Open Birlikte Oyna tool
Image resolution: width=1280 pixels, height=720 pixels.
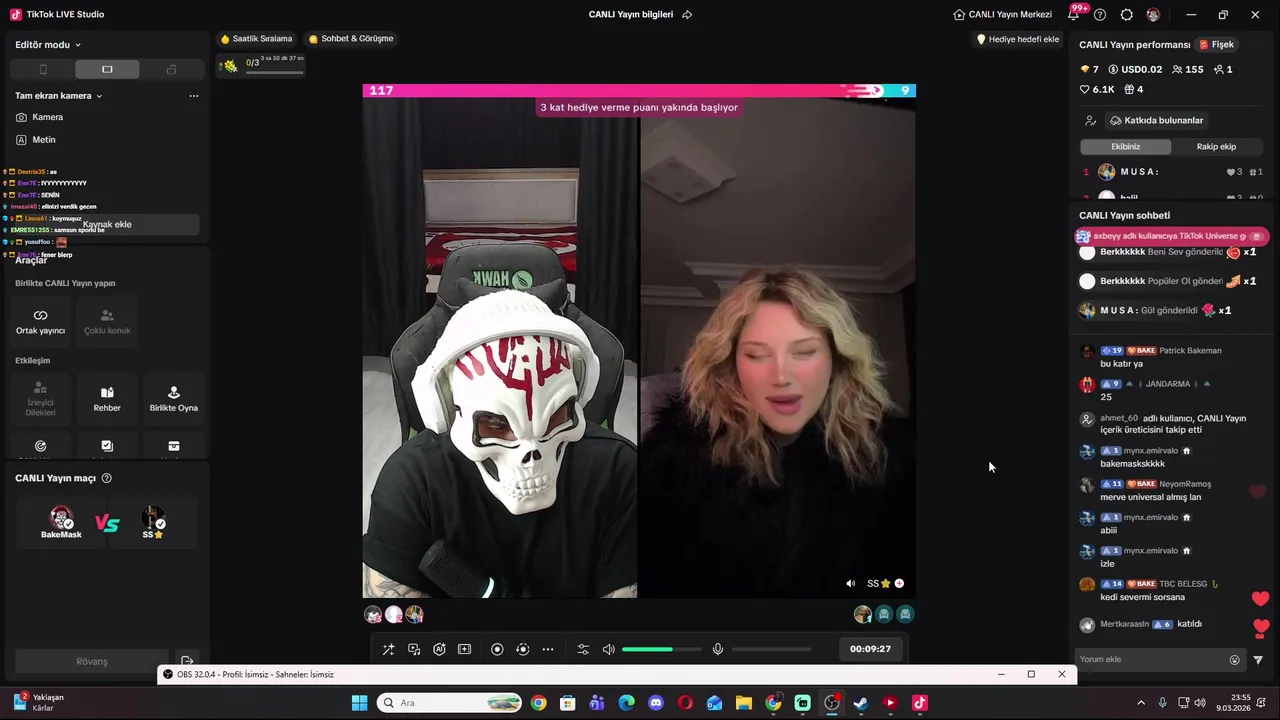click(x=174, y=399)
